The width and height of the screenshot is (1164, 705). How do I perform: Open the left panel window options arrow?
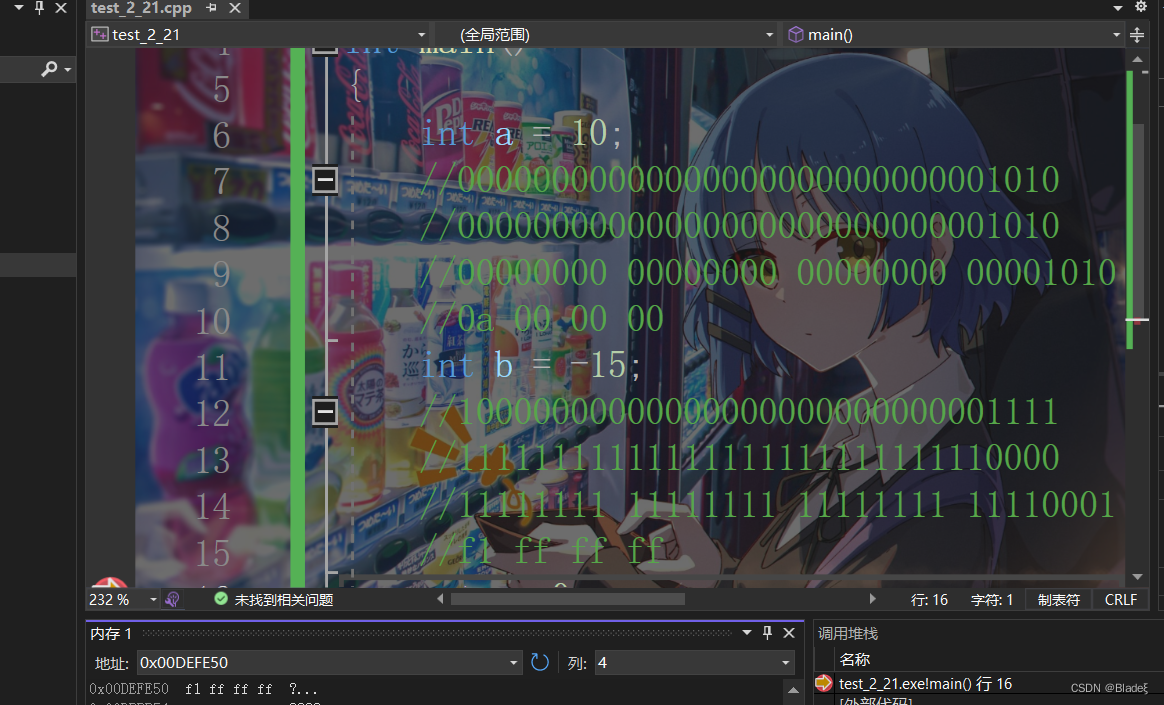[x=19, y=7]
